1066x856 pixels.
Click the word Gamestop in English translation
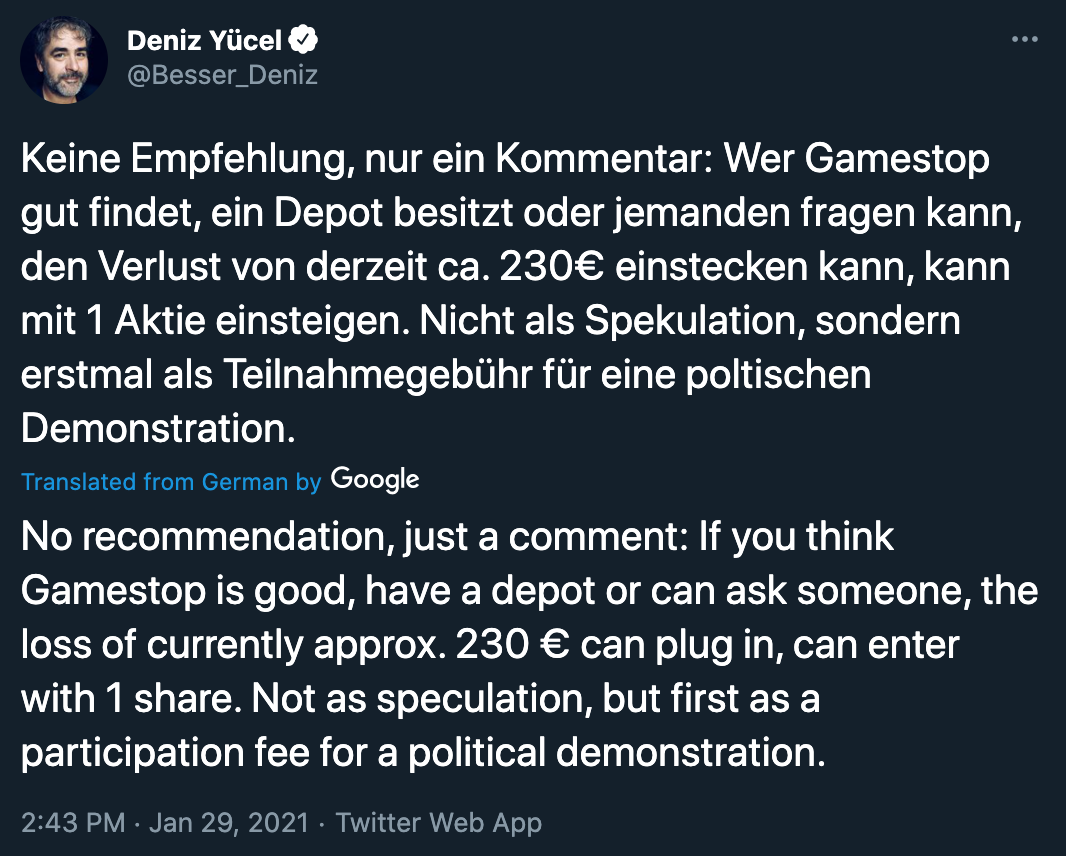(114, 592)
